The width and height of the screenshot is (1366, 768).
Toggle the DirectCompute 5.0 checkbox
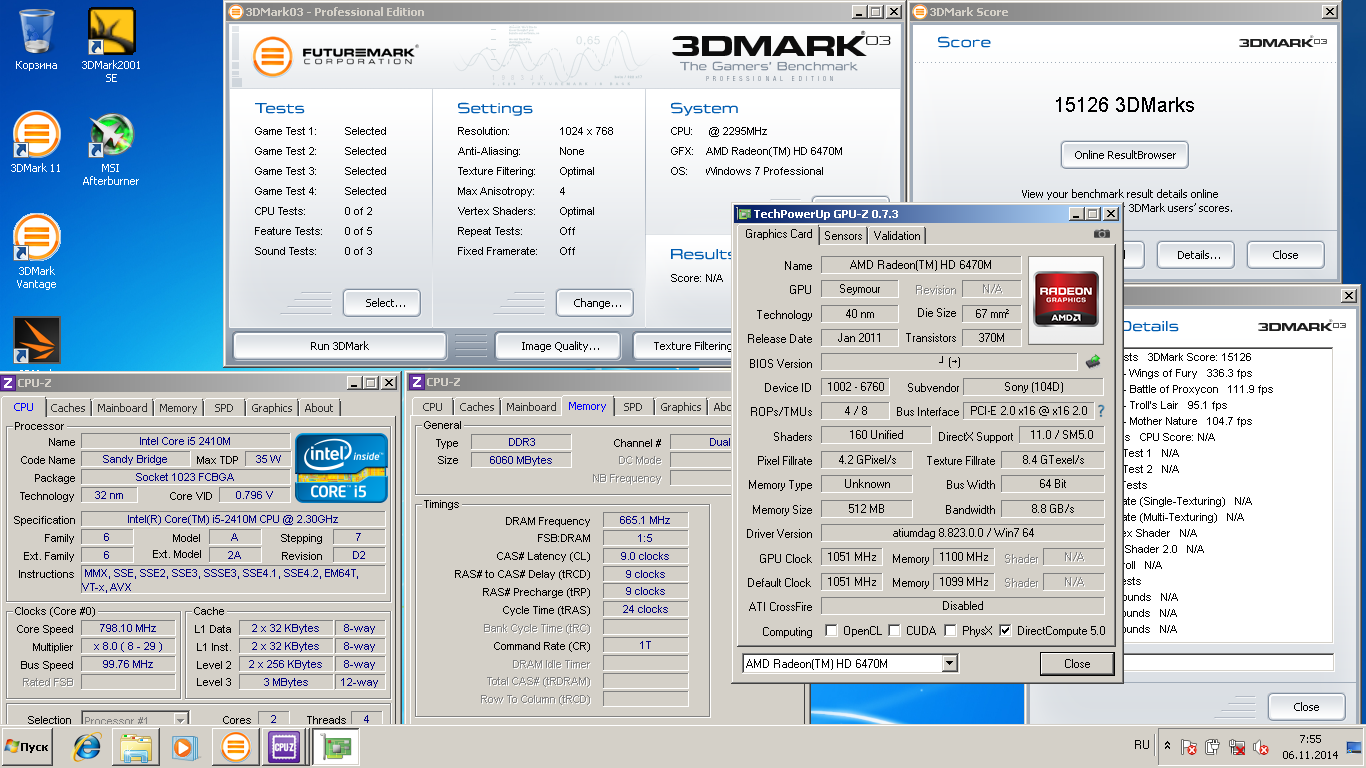pyautogui.click(x=1005, y=631)
